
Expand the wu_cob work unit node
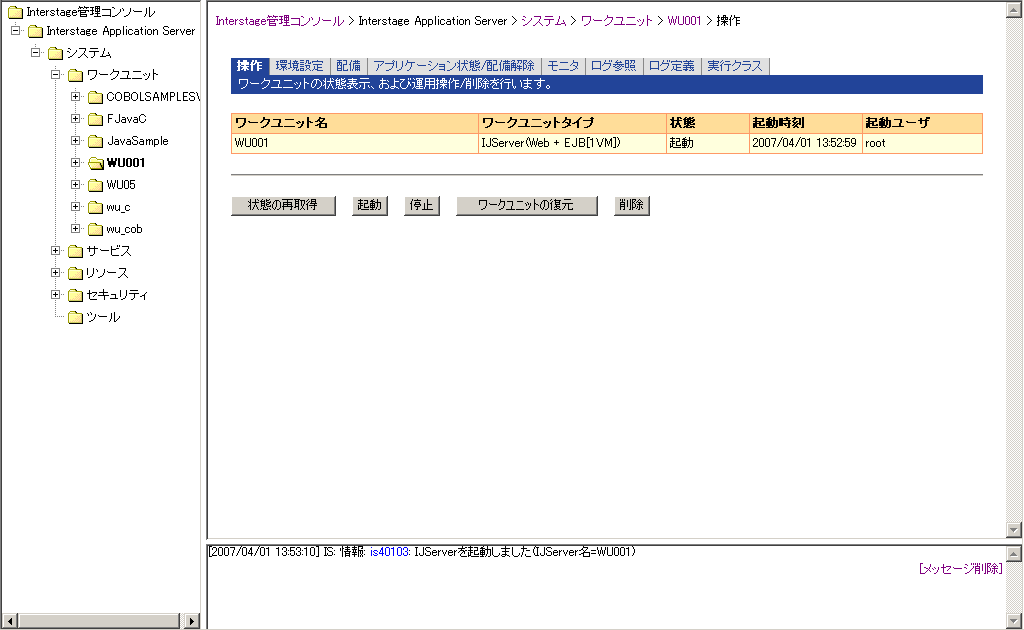pos(76,228)
